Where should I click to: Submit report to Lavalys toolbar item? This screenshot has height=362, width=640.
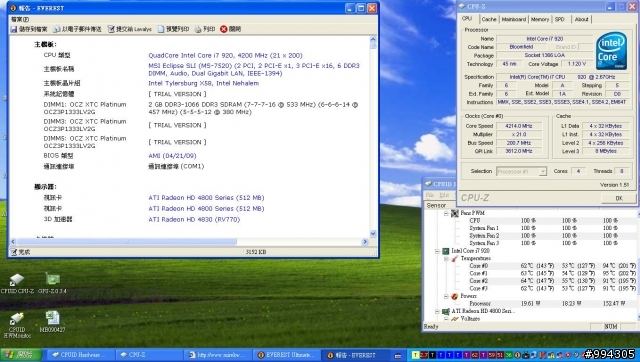click(129, 29)
